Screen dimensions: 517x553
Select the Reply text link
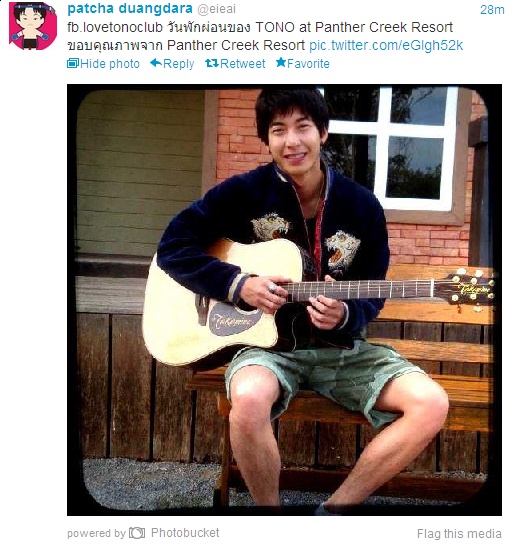(x=178, y=64)
